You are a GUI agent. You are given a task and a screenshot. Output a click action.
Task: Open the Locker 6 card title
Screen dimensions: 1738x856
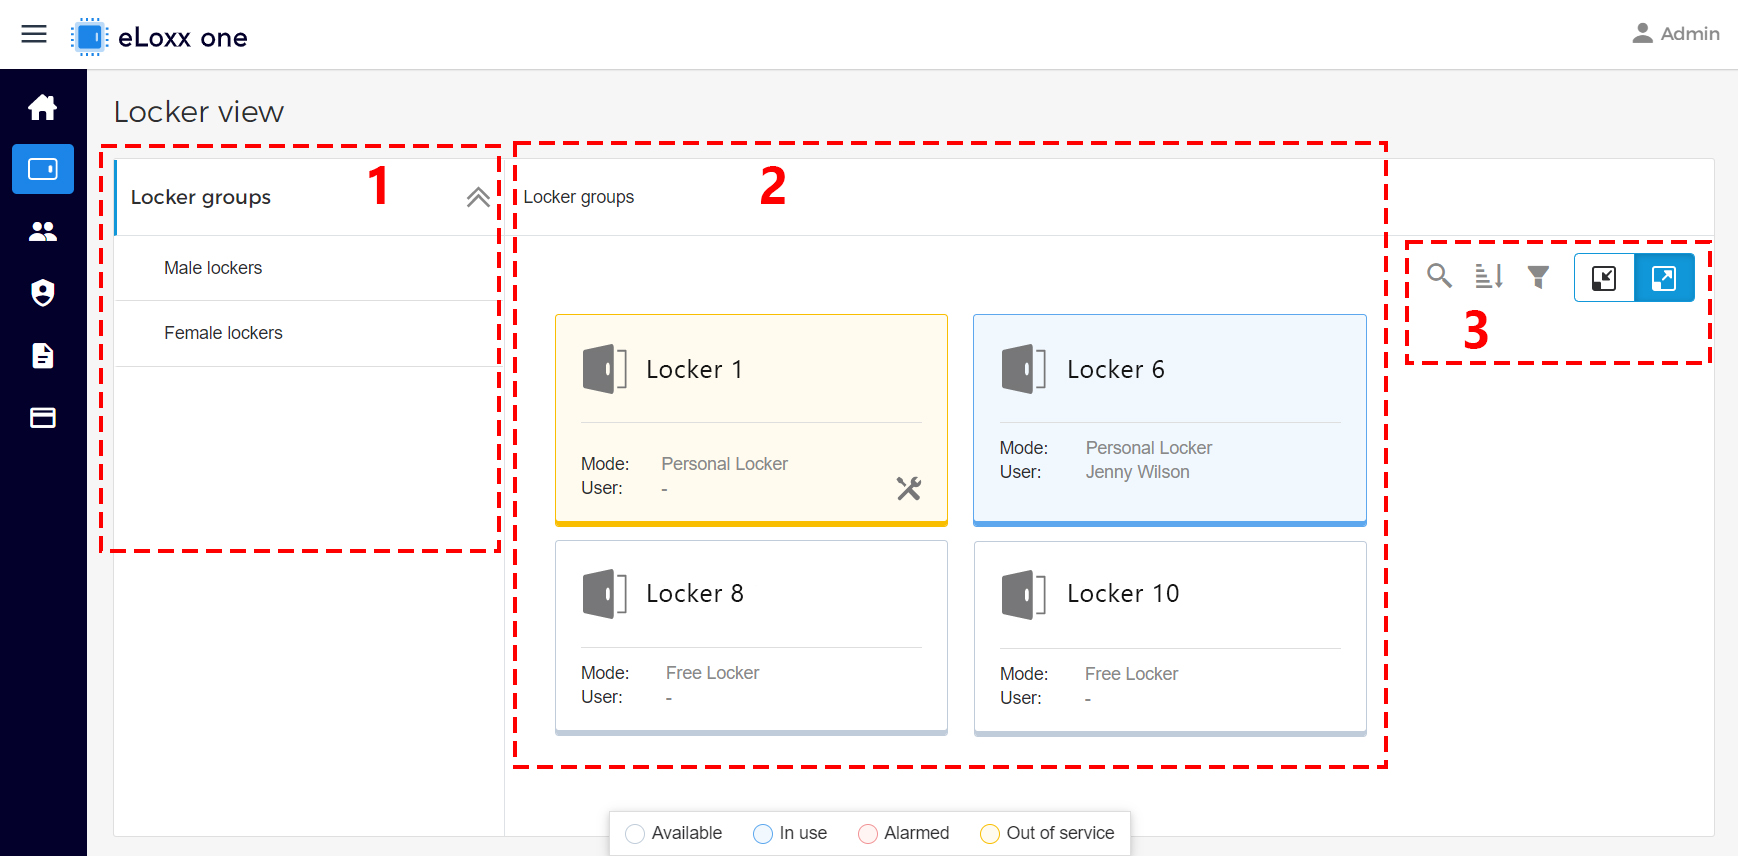coord(1116,369)
